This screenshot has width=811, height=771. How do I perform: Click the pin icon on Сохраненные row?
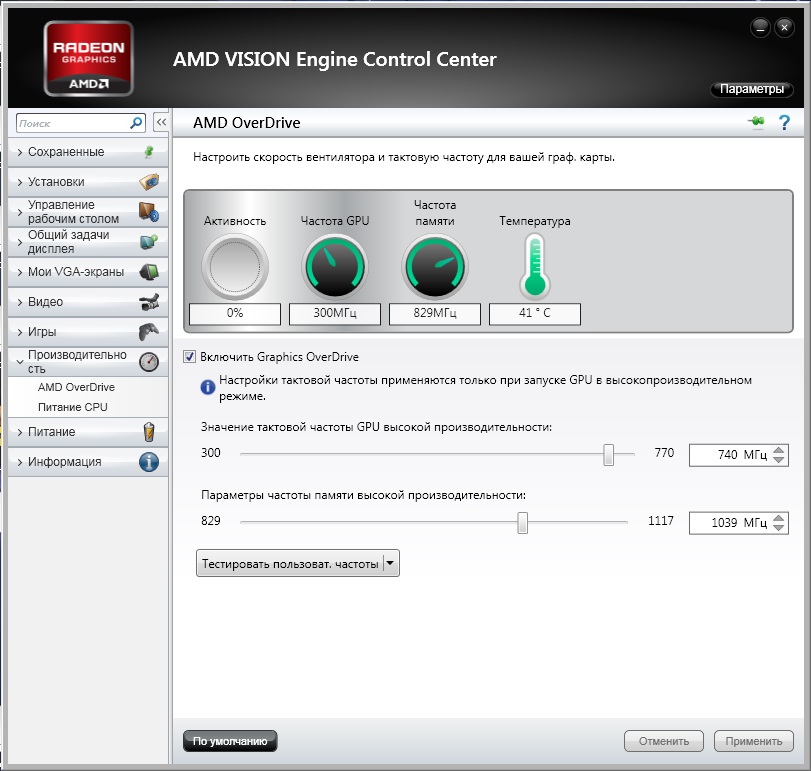(x=149, y=152)
